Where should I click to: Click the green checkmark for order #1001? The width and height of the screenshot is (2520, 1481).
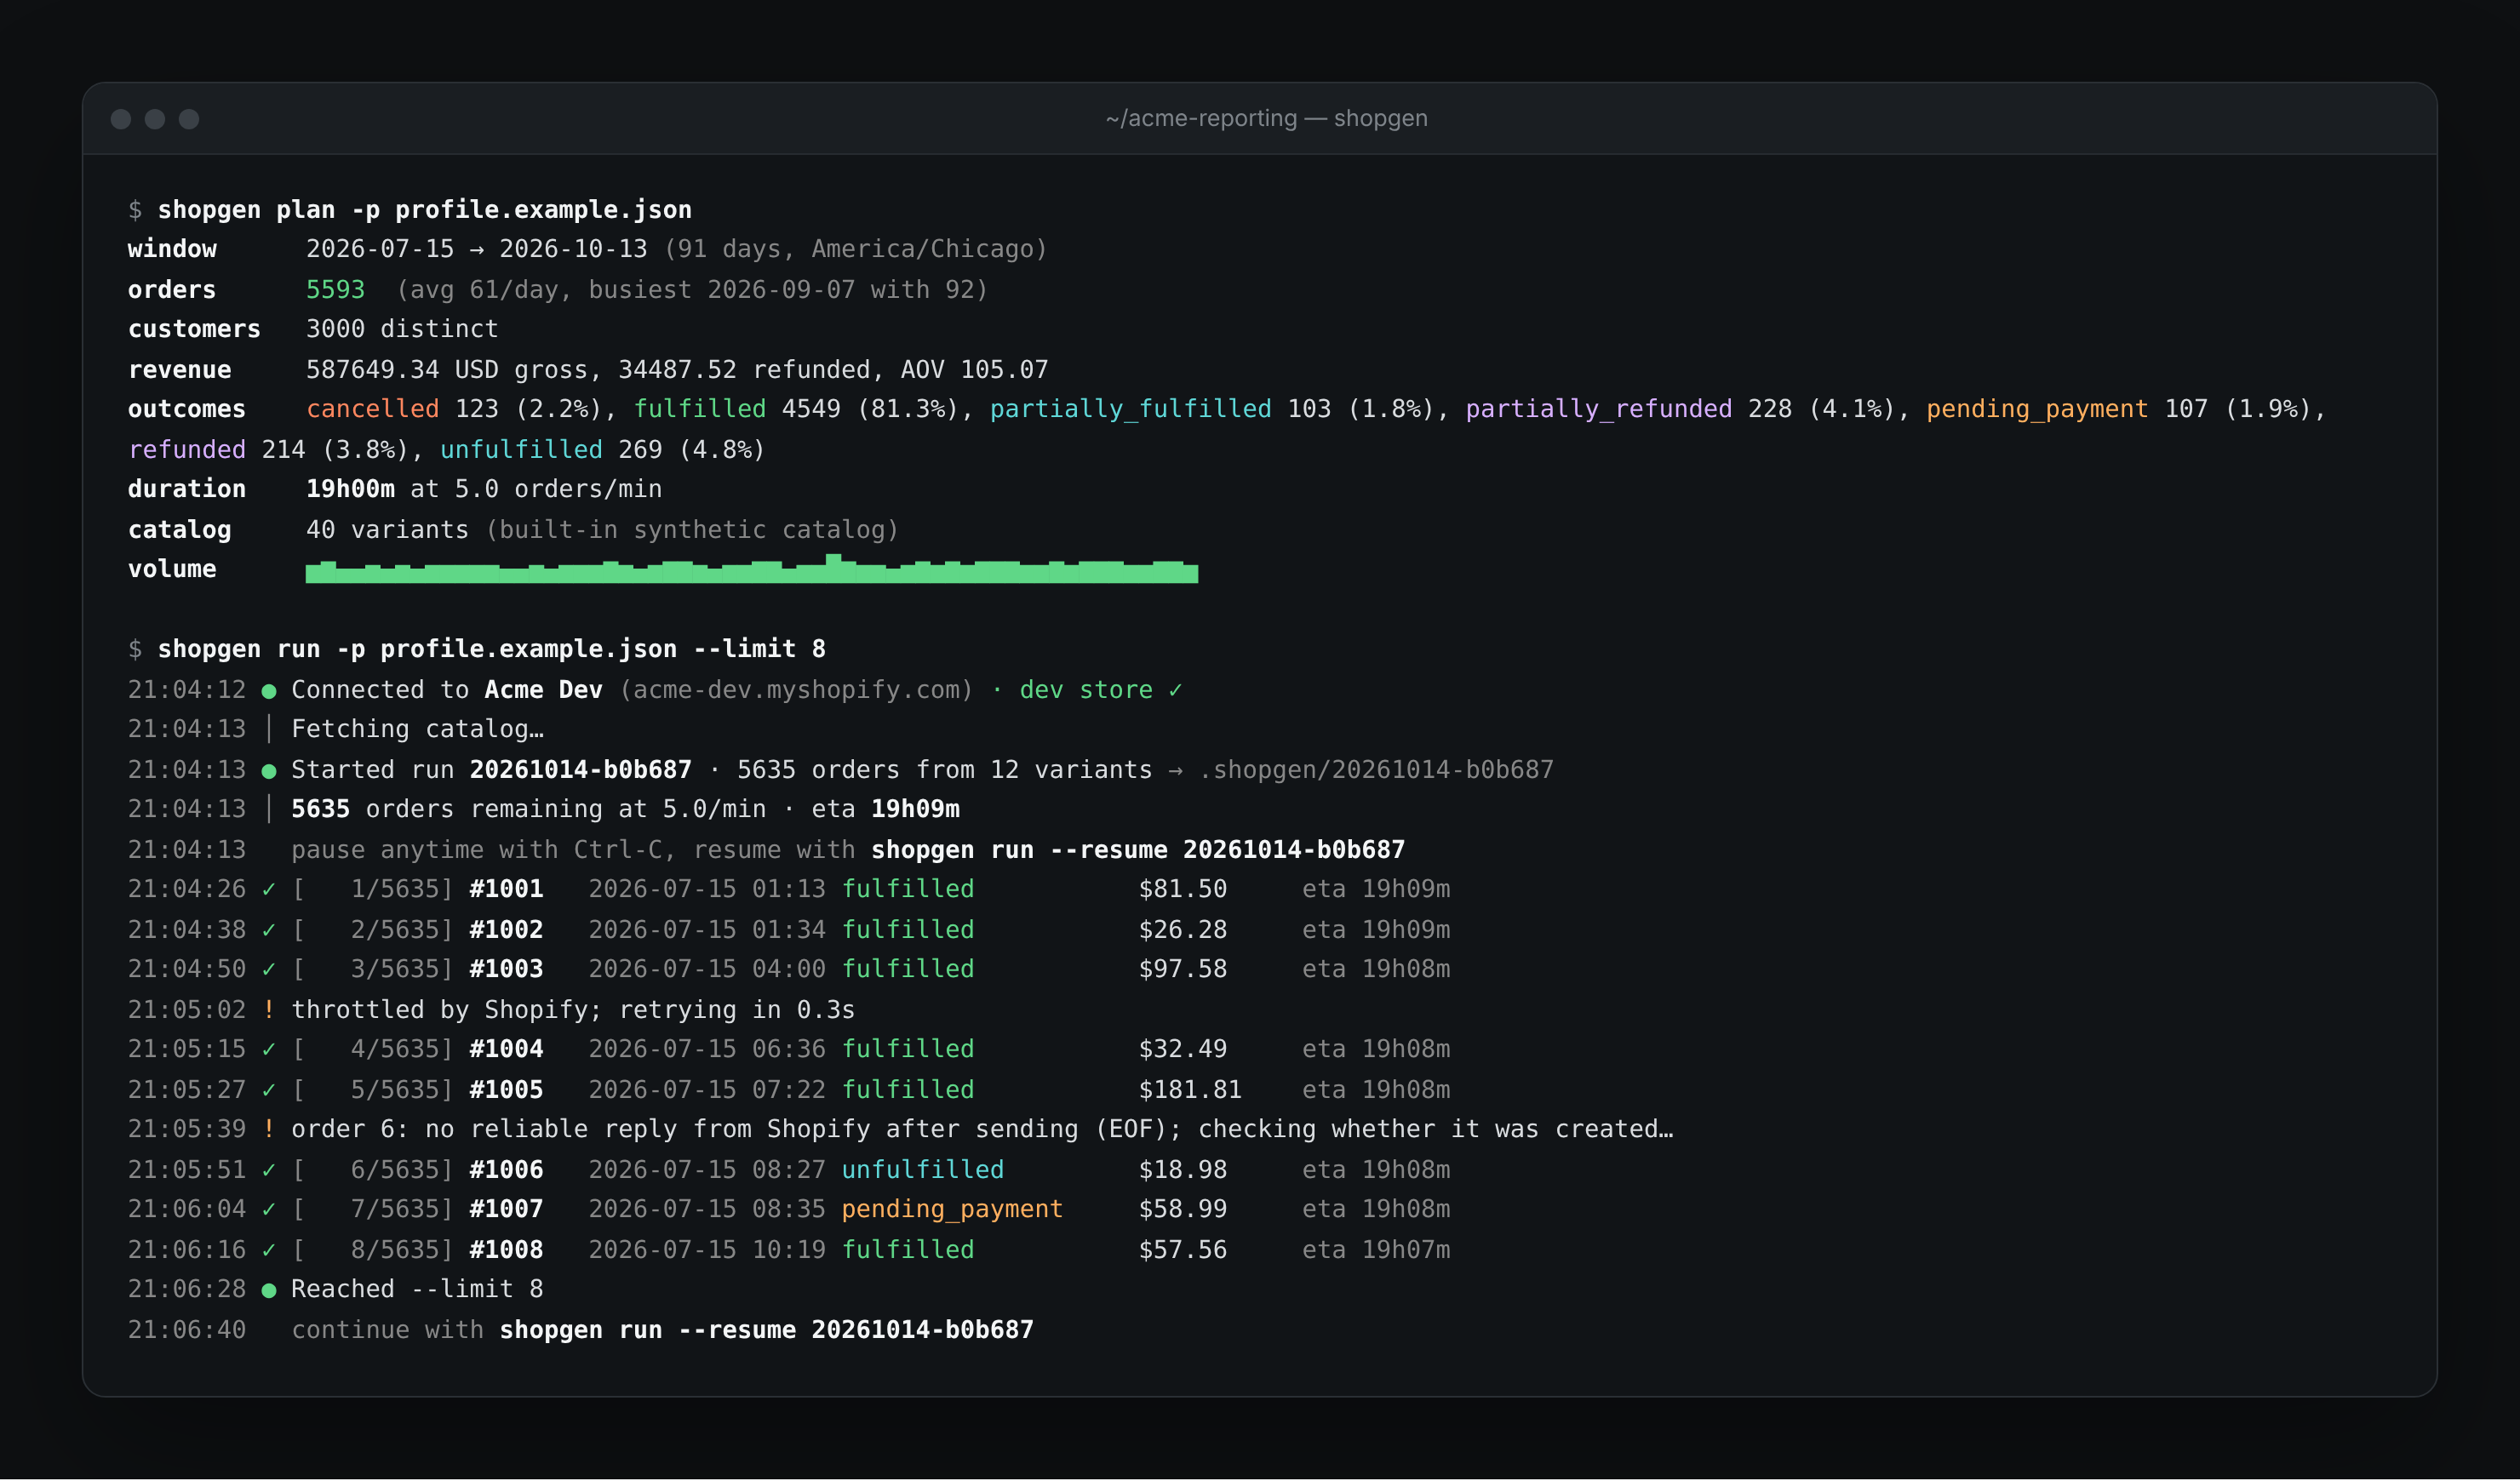pyautogui.click(x=268, y=889)
